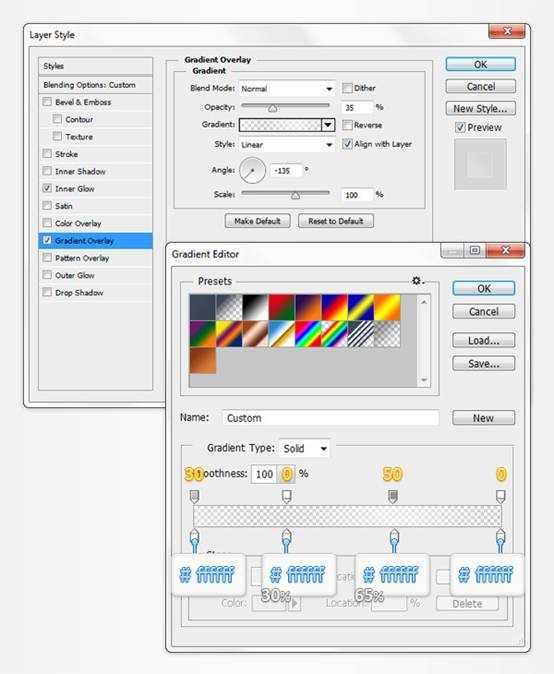The width and height of the screenshot is (554, 674).
Task: Click New Style... in Layer Style dialog
Action: click(481, 109)
